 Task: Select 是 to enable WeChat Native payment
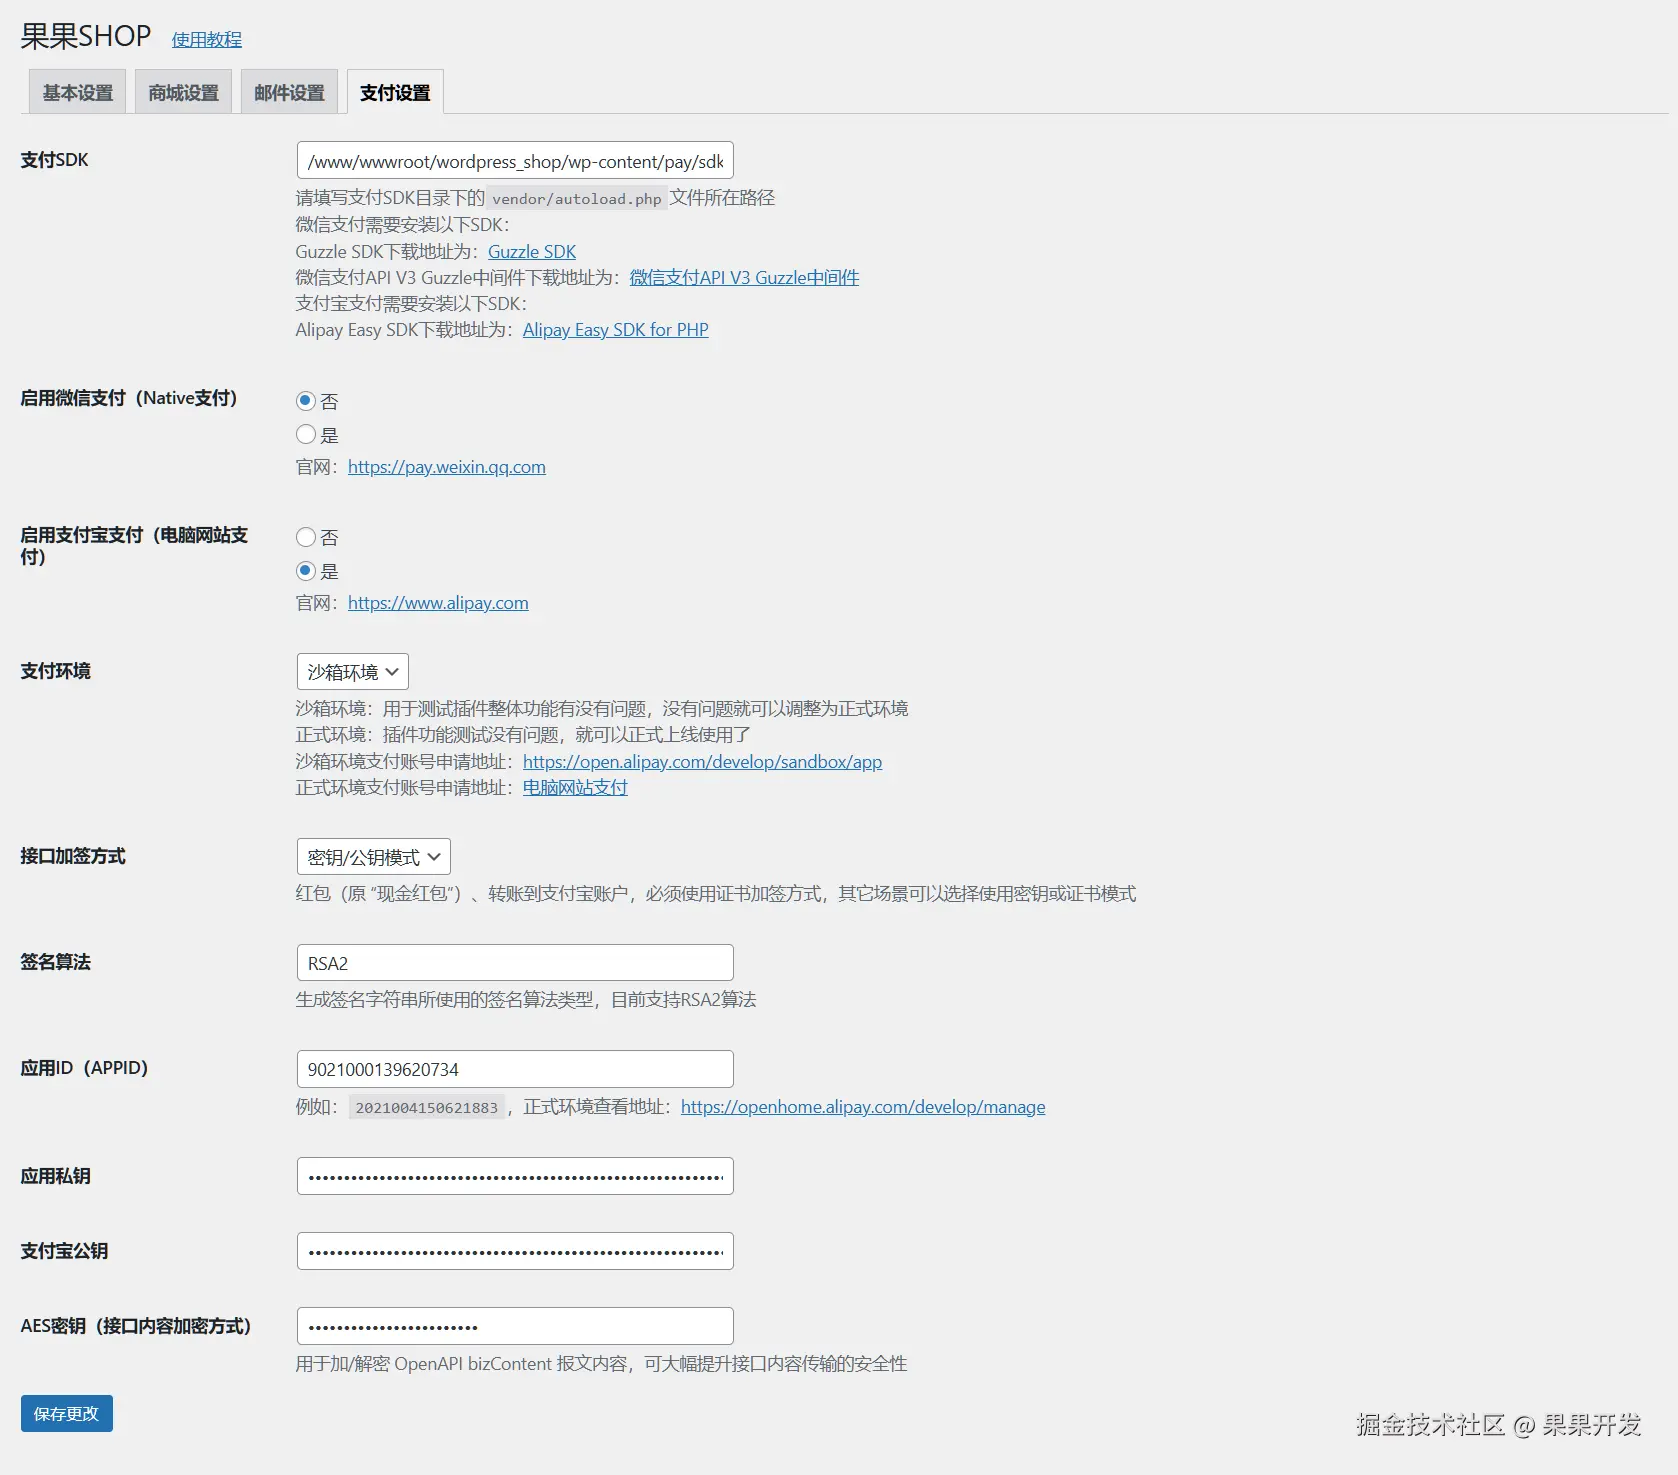coord(305,434)
